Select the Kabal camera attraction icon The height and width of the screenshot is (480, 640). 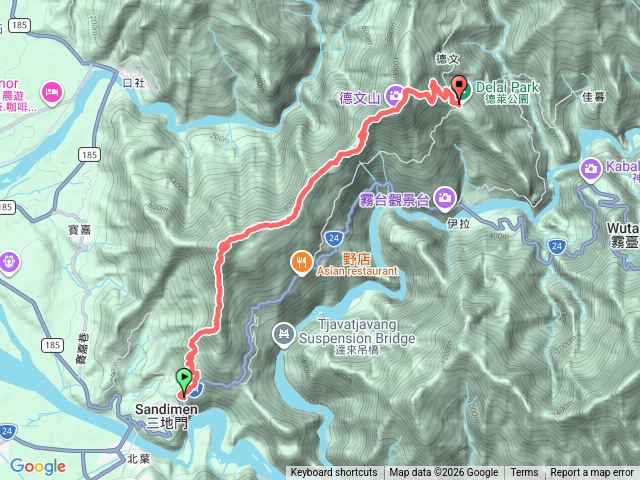[590, 170]
